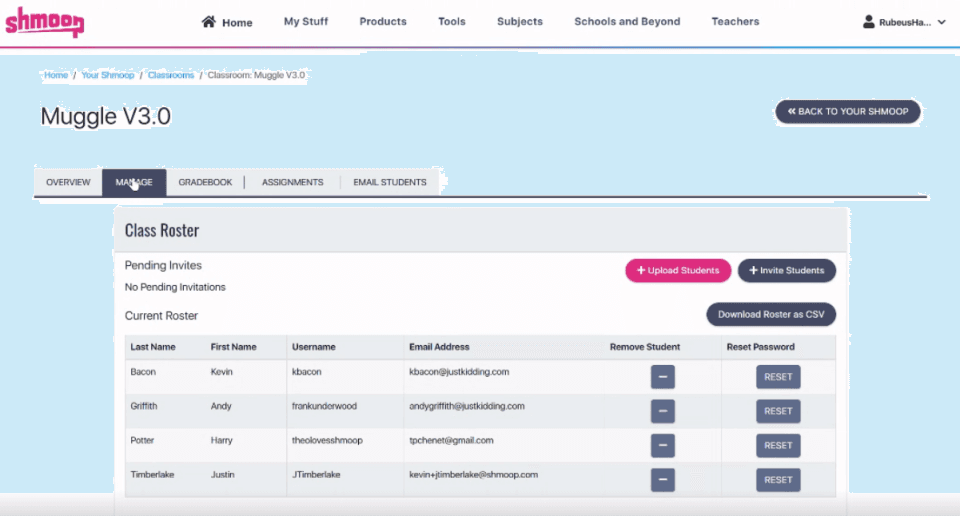Click the first name Andy
The height and width of the screenshot is (516, 960).
[221, 406]
